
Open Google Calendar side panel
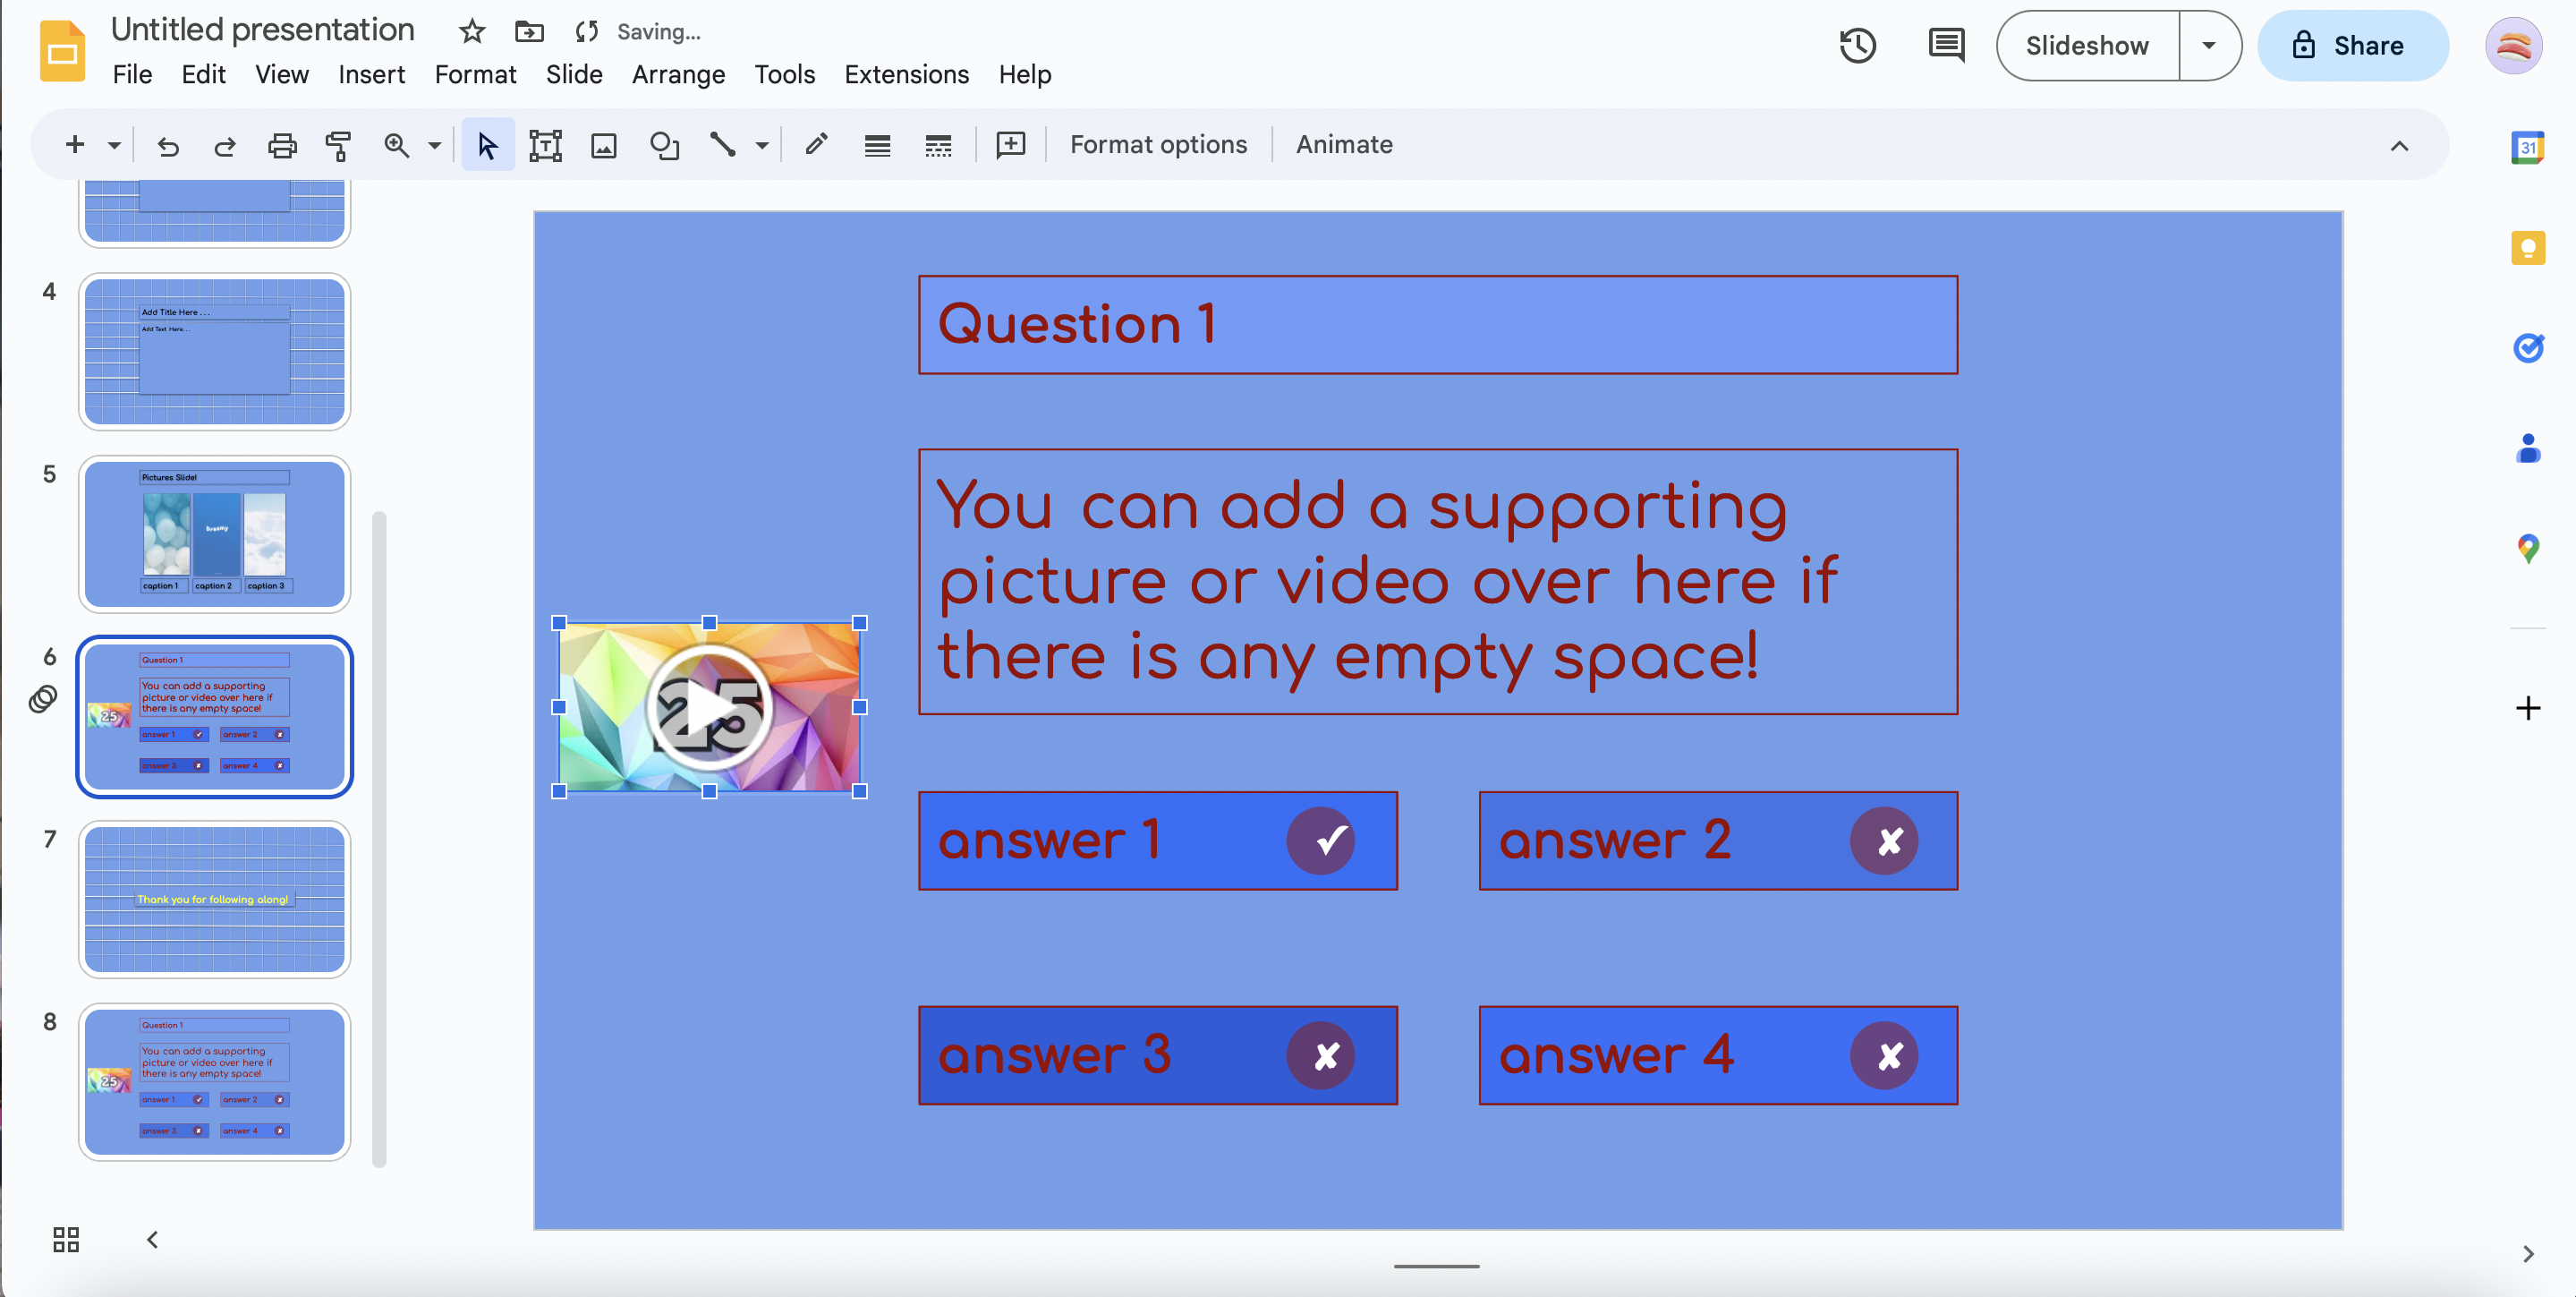point(2527,148)
